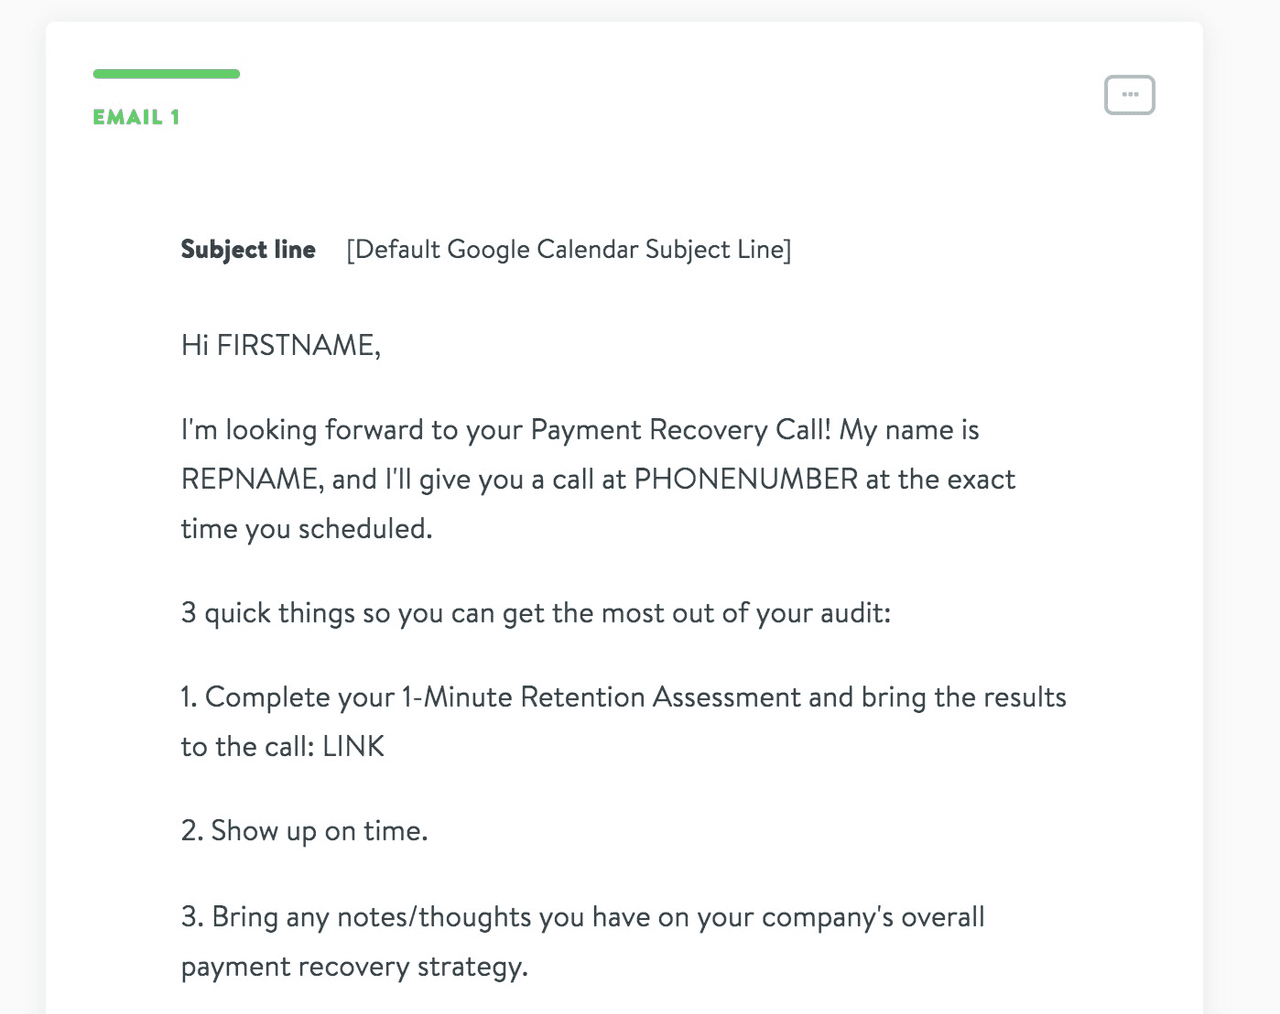
Task: Click the '2. Show up on time.' line
Action: pos(304,831)
